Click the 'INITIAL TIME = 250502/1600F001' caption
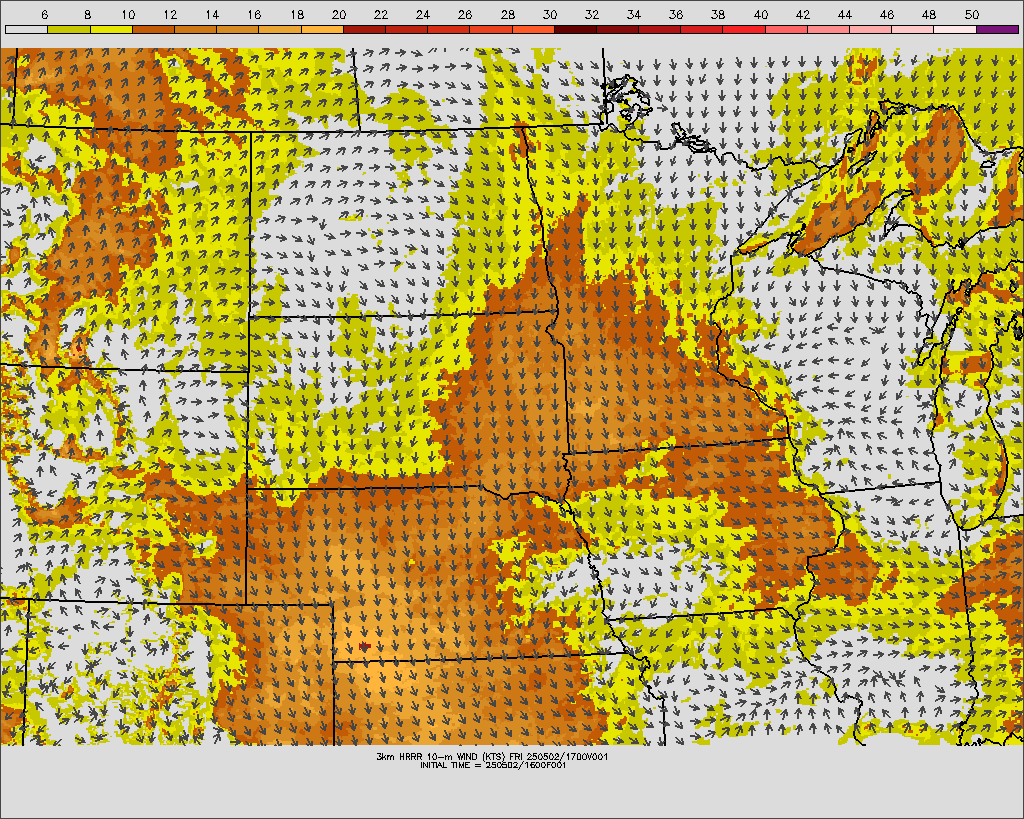Screen dimensions: 1024x819 pyautogui.click(x=493, y=765)
